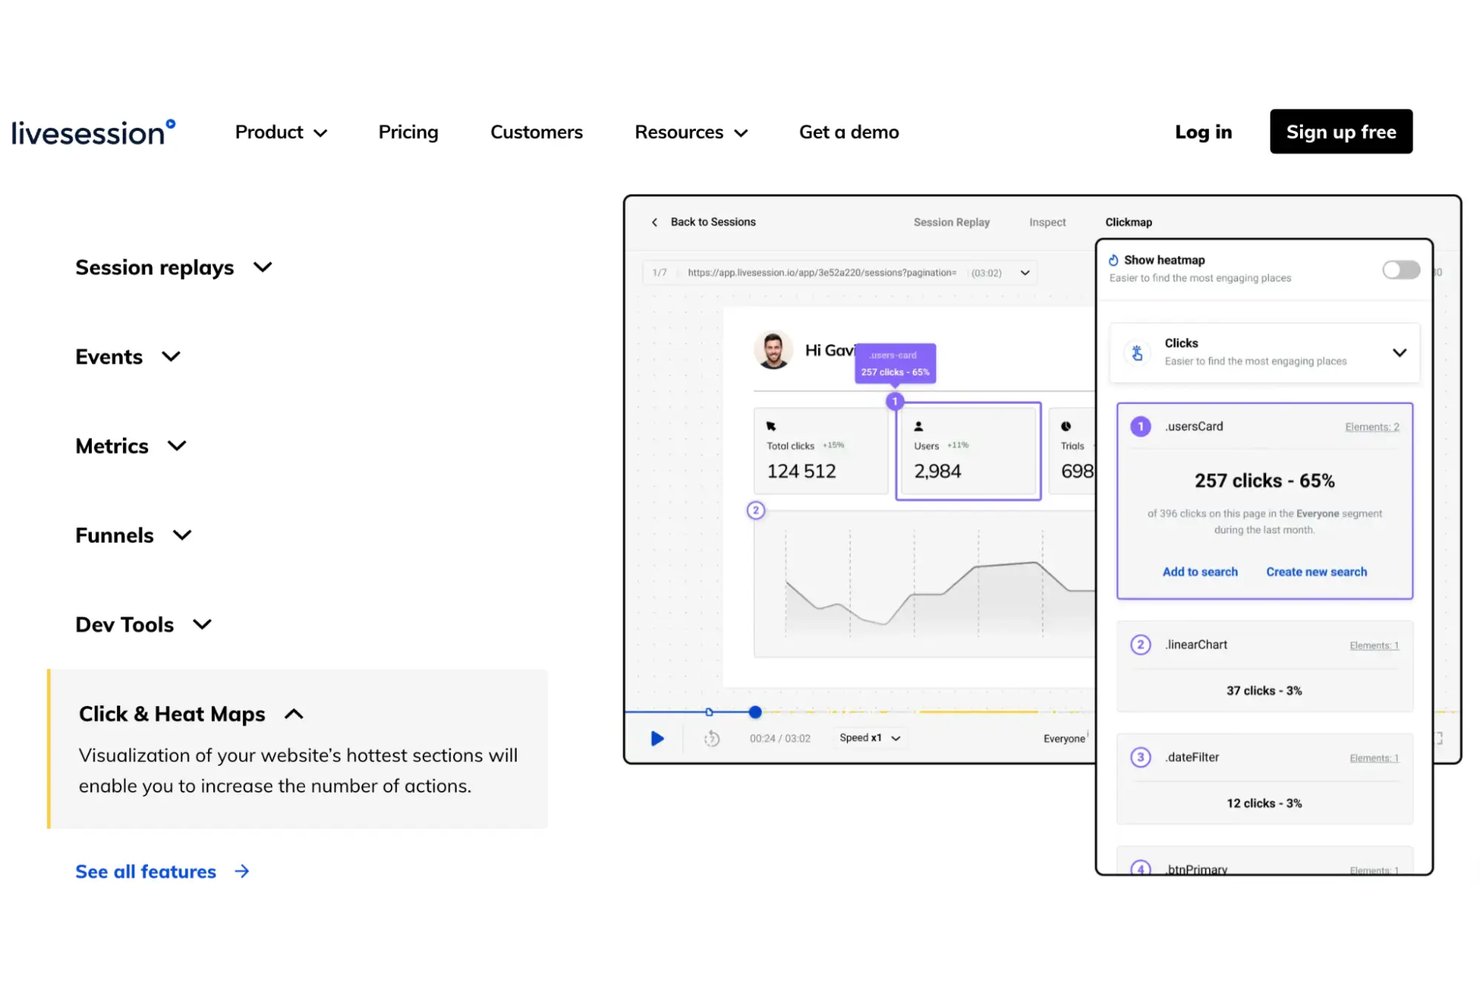Viewport: 1480px width, 987px height.
Task: Expand the Funnels feature section
Action: pyautogui.click(x=133, y=535)
